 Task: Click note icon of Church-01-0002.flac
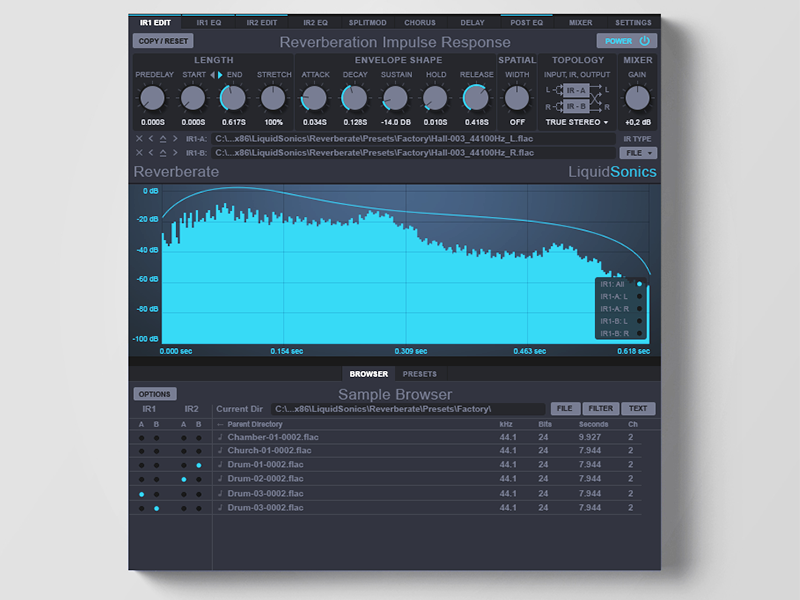pyautogui.click(x=220, y=450)
